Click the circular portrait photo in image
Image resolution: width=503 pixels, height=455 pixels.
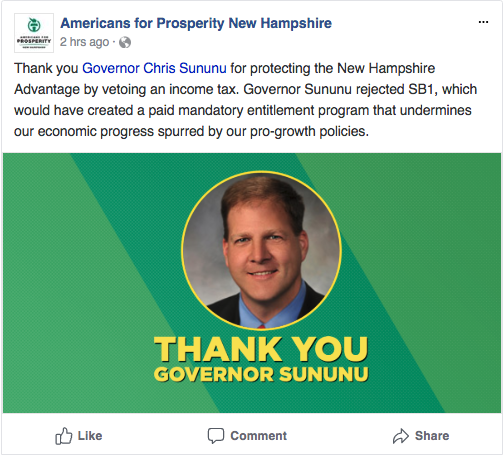point(261,250)
